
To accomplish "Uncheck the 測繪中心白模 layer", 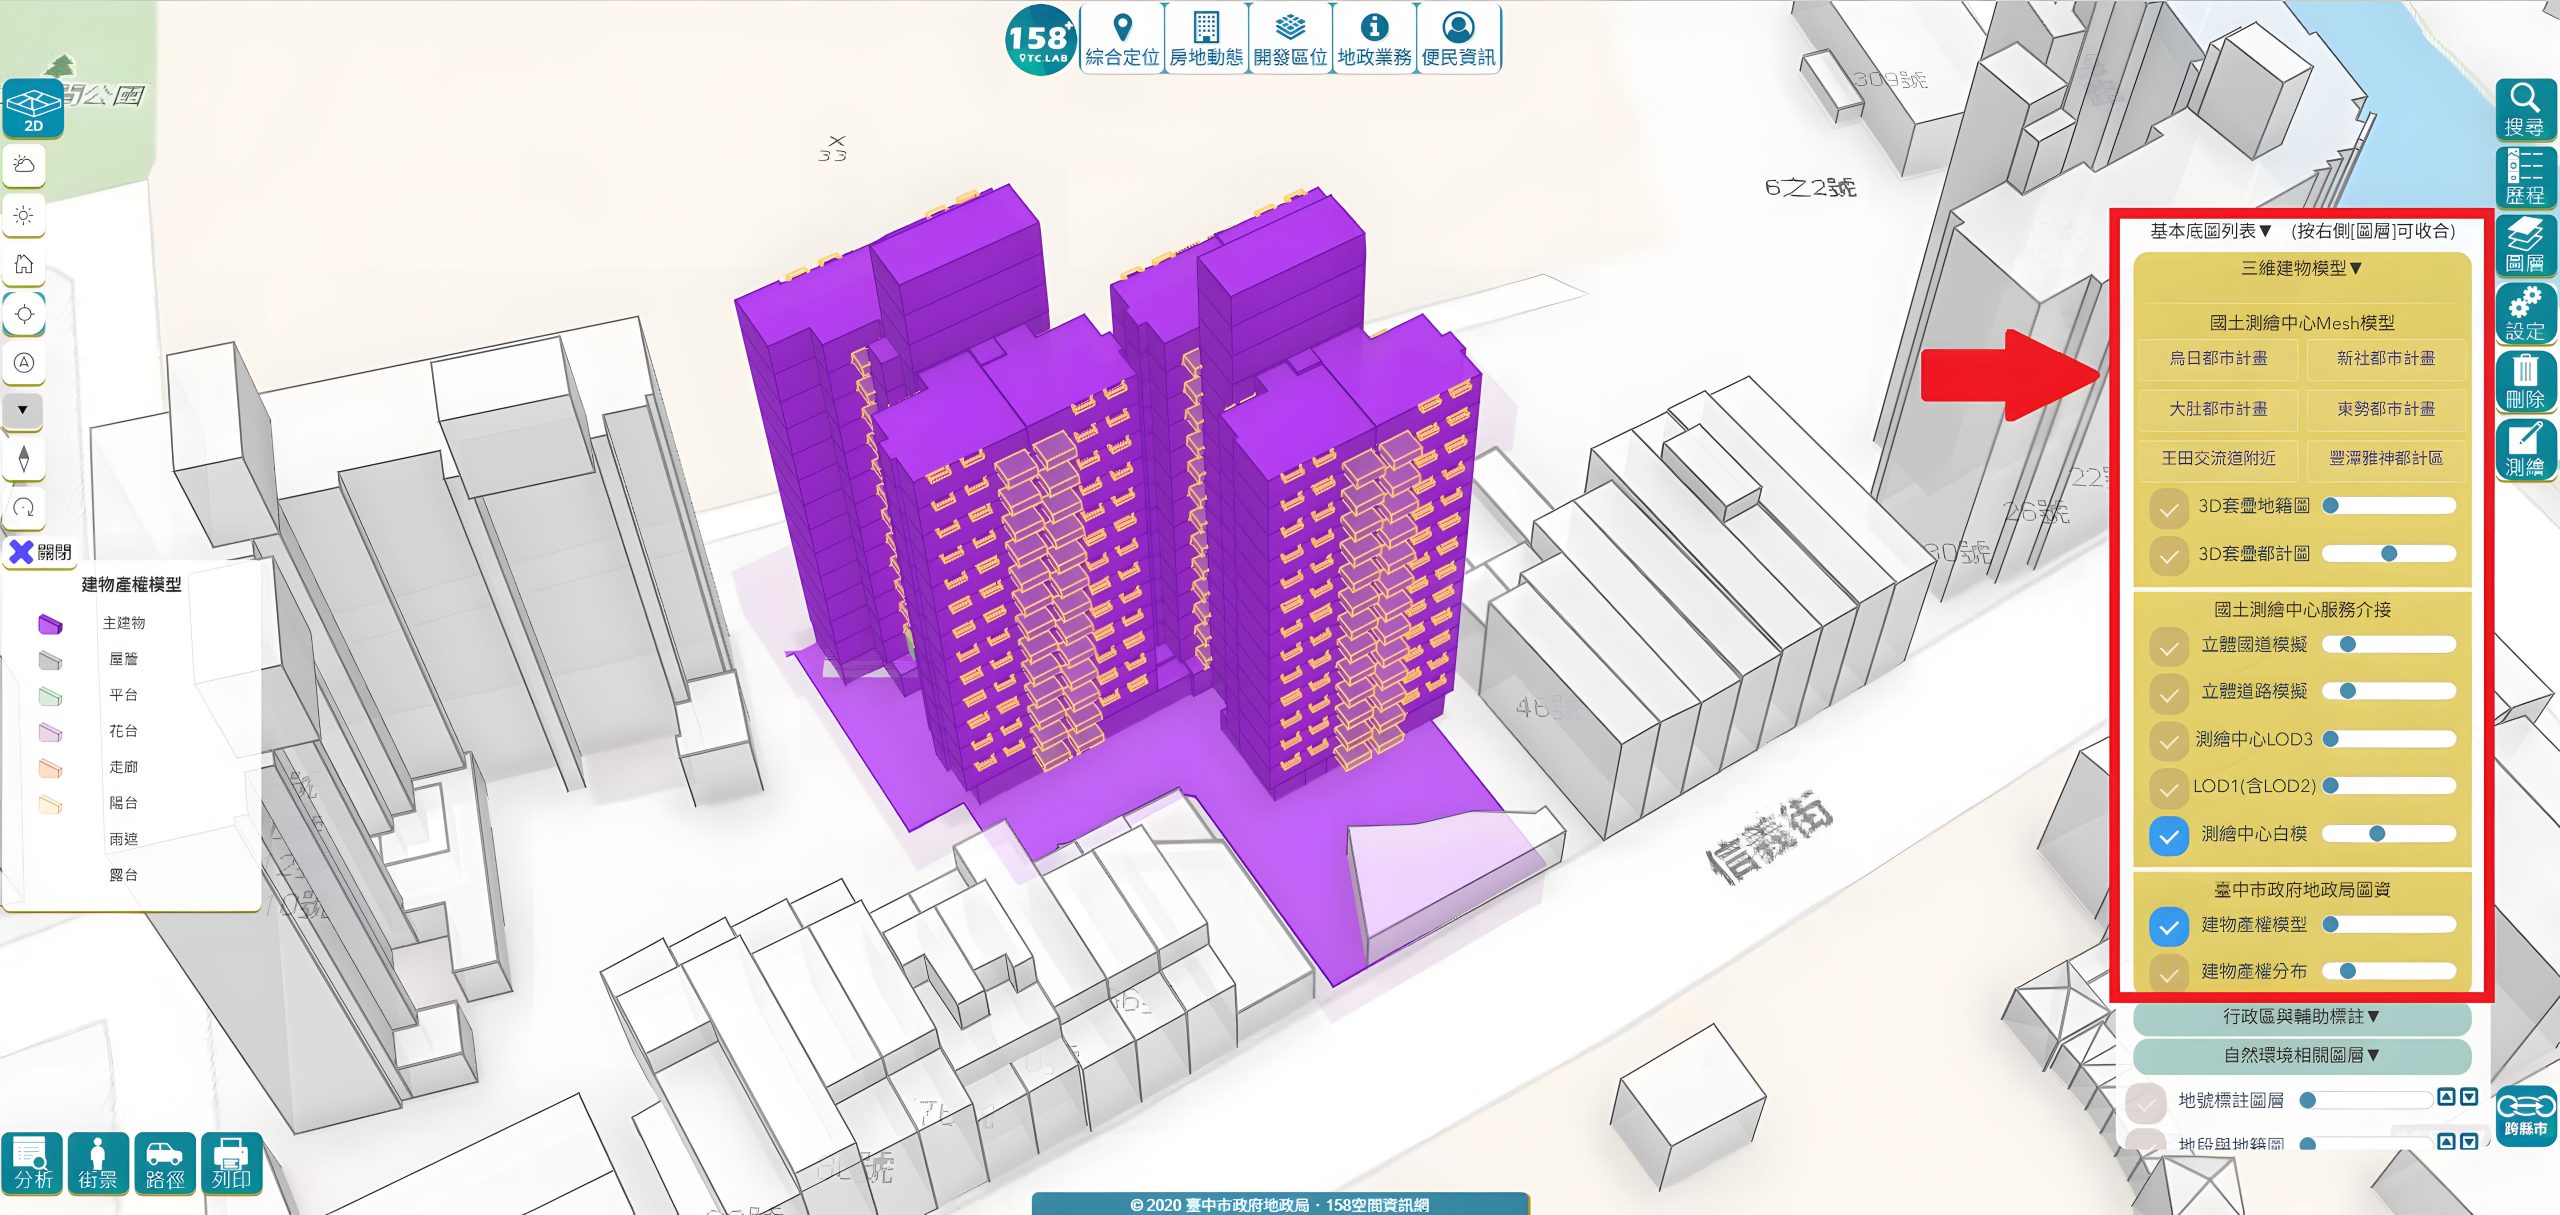I will click(2168, 835).
